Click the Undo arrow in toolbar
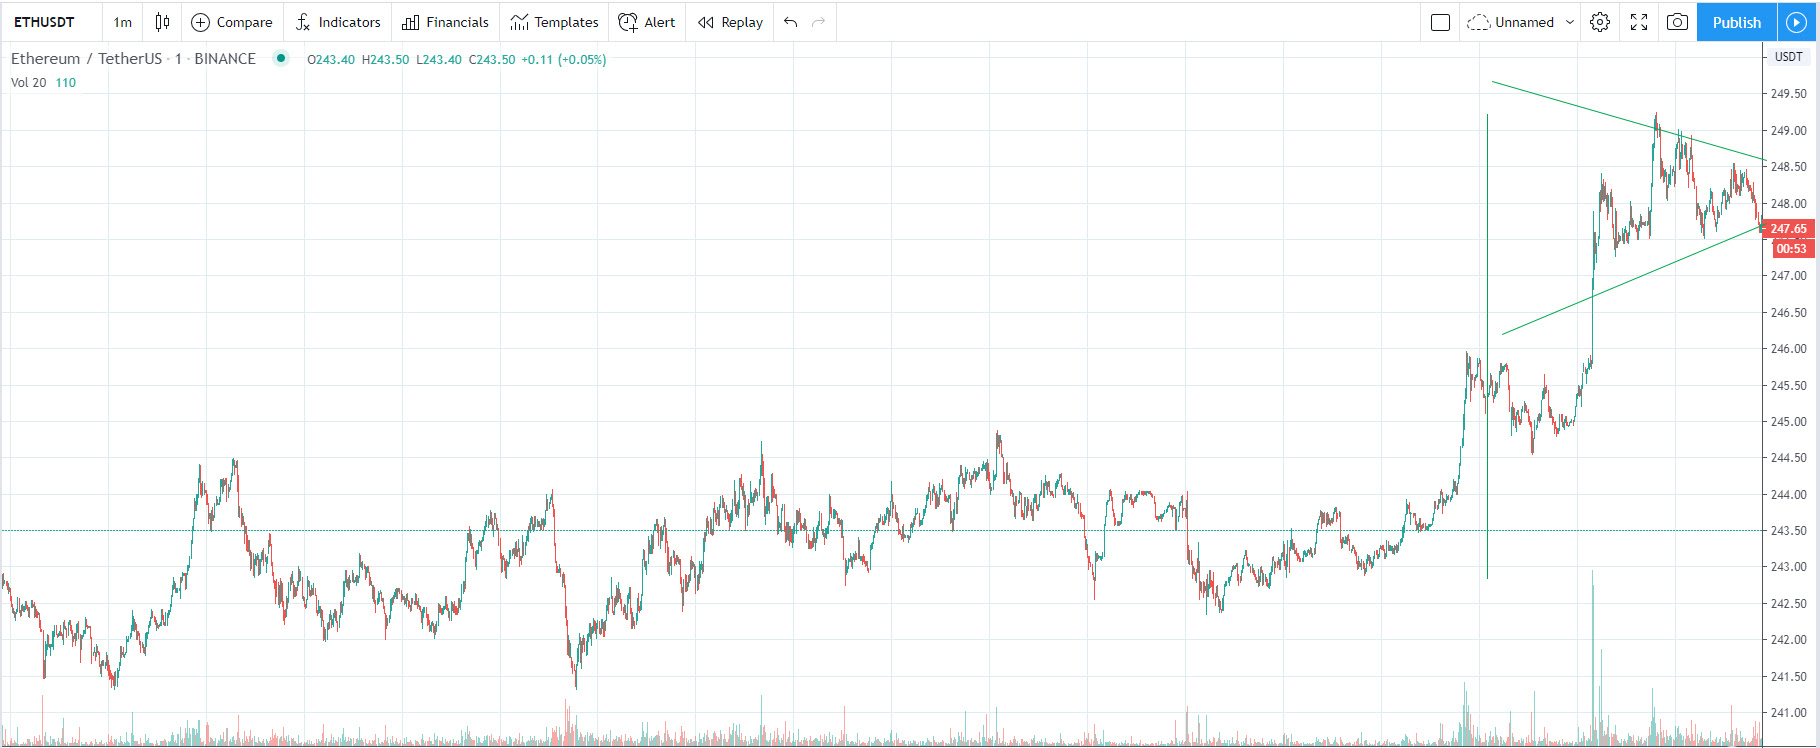1820x748 pixels. point(791,22)
